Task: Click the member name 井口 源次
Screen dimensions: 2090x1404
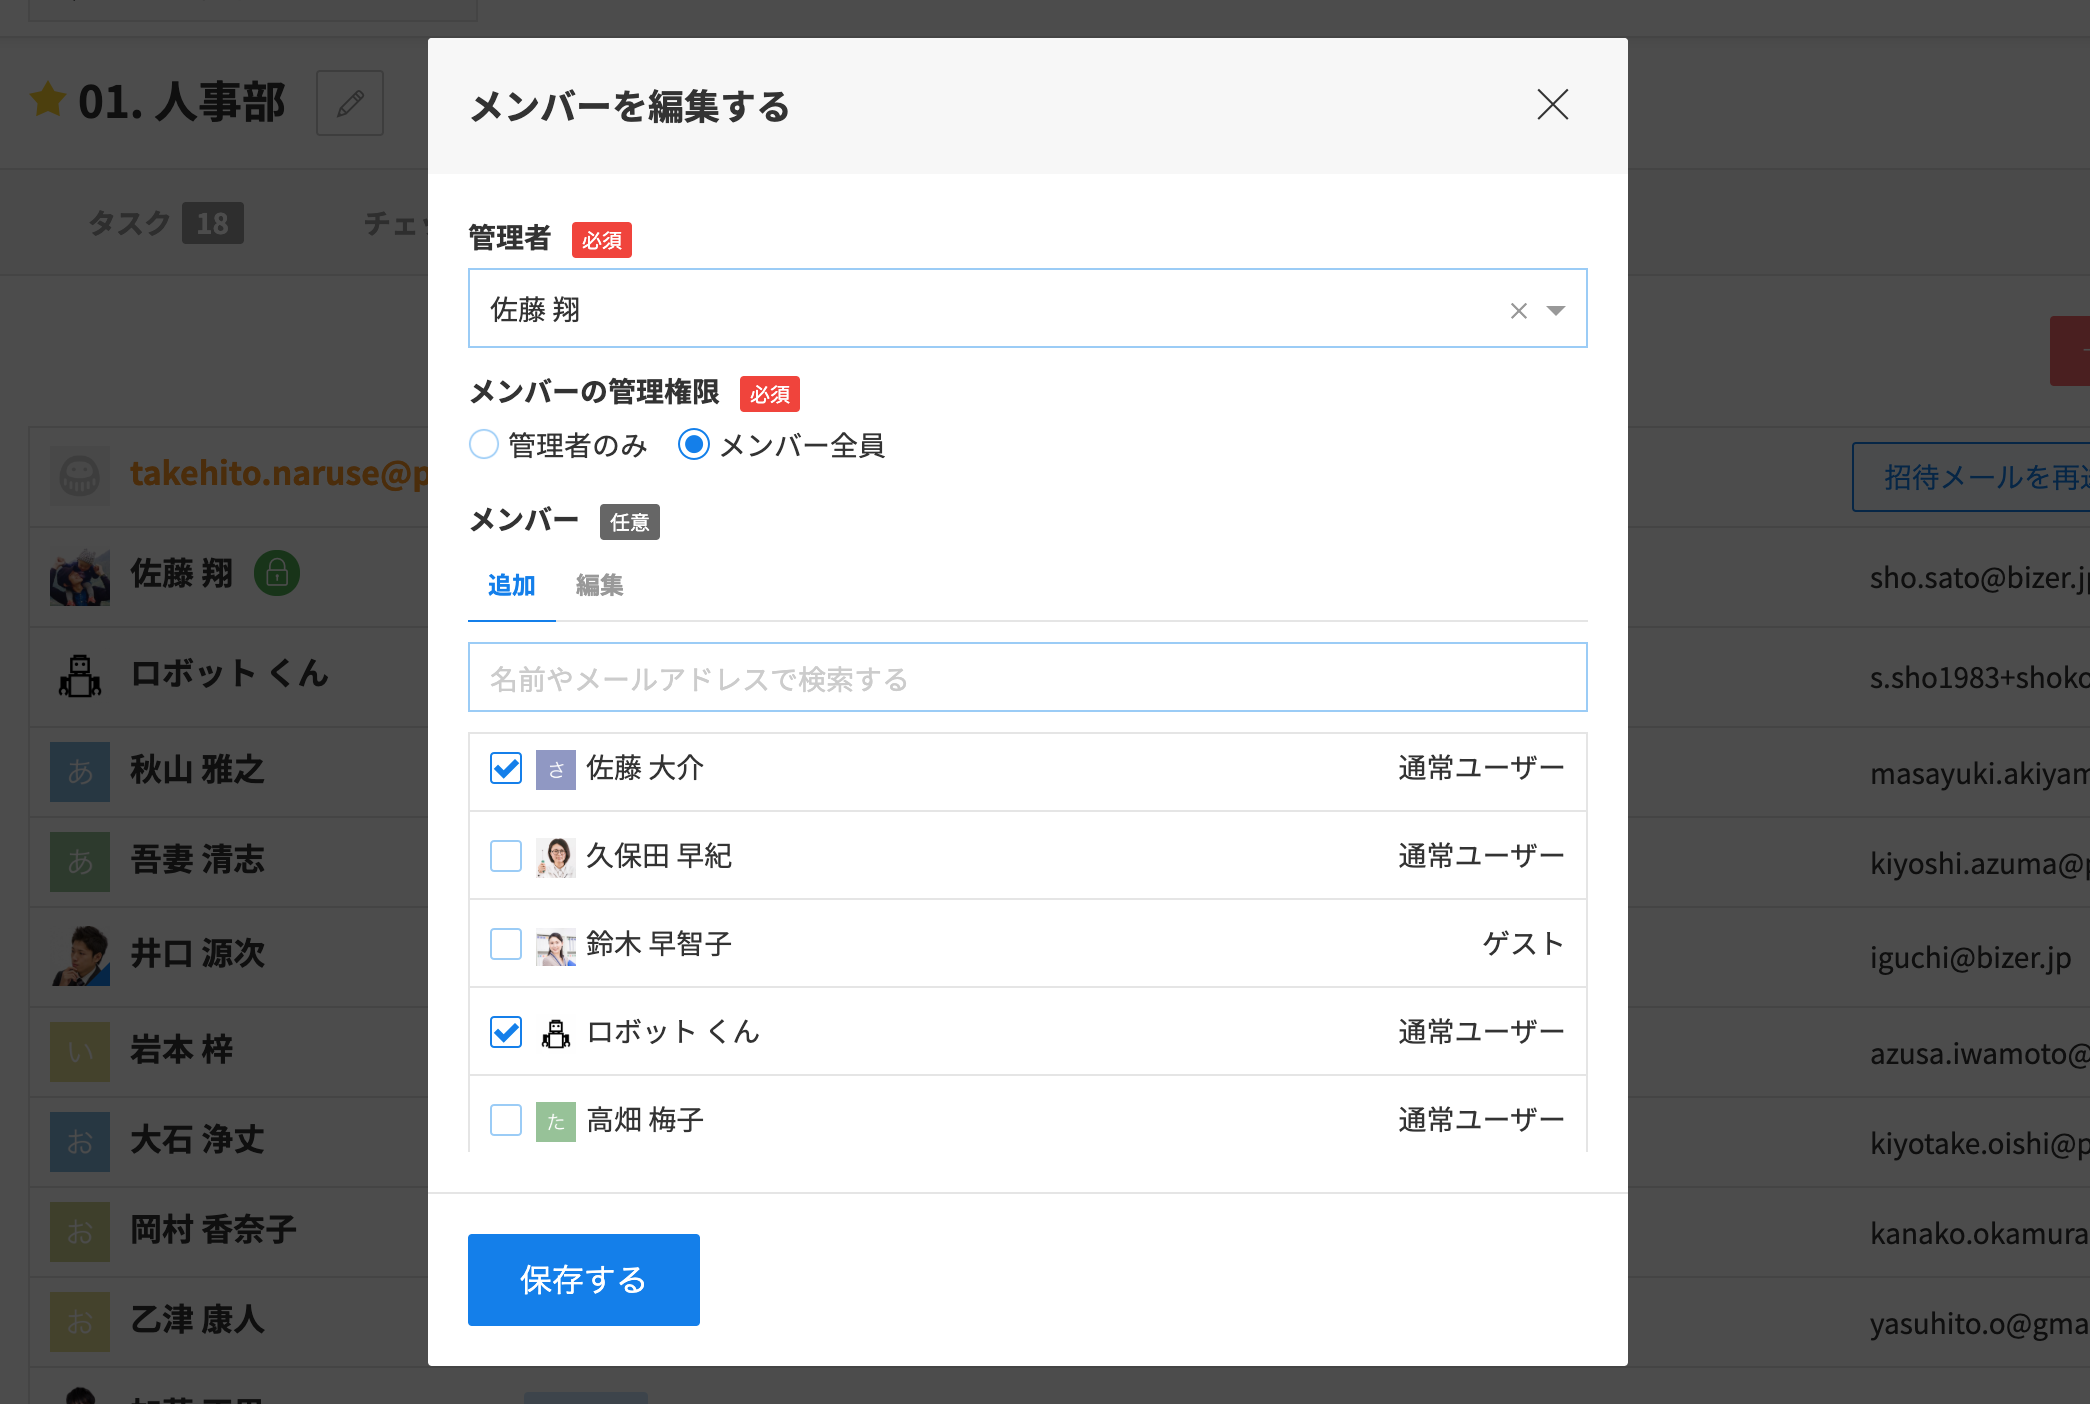Action: (x=198, y=954)
